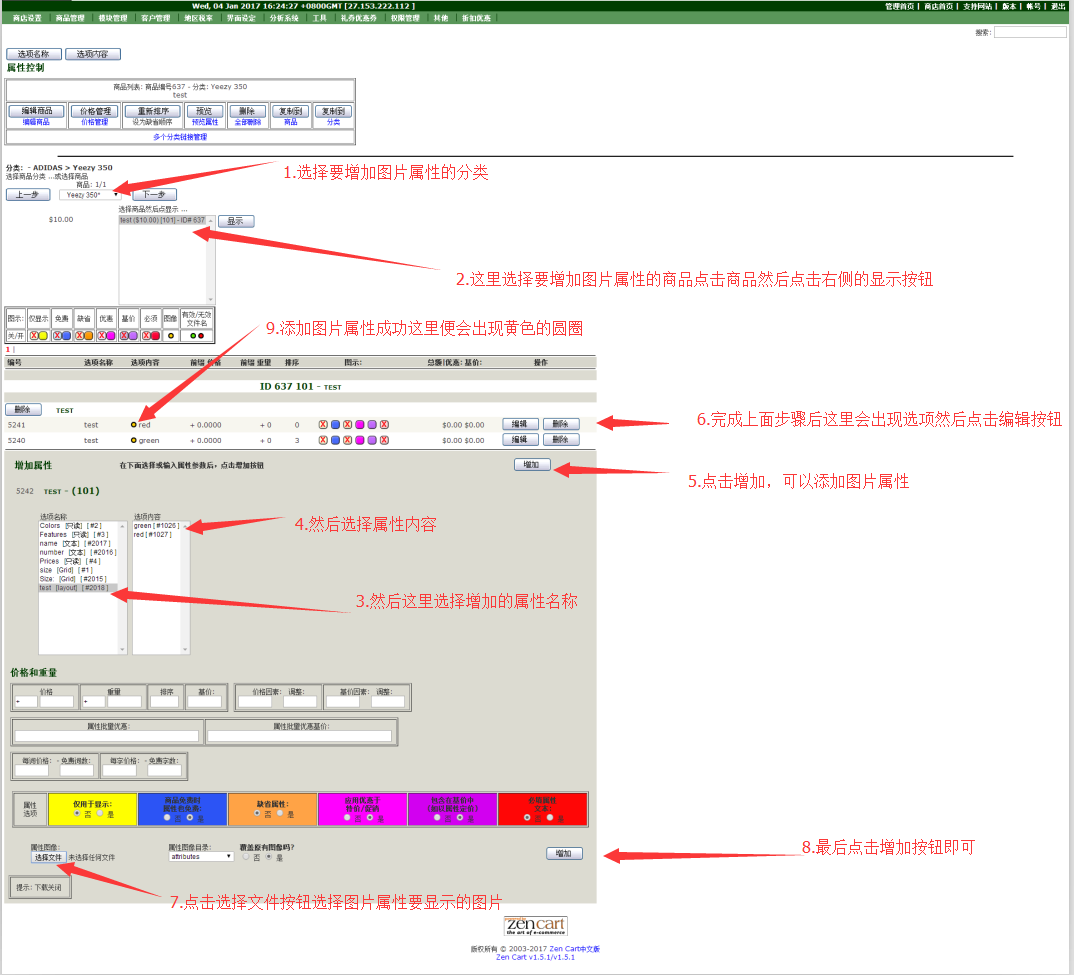The width and height of the screenshot is (1074, 975).
Task: Select 否 for 覆盖原有图像吗
Action: pos(246,857)
